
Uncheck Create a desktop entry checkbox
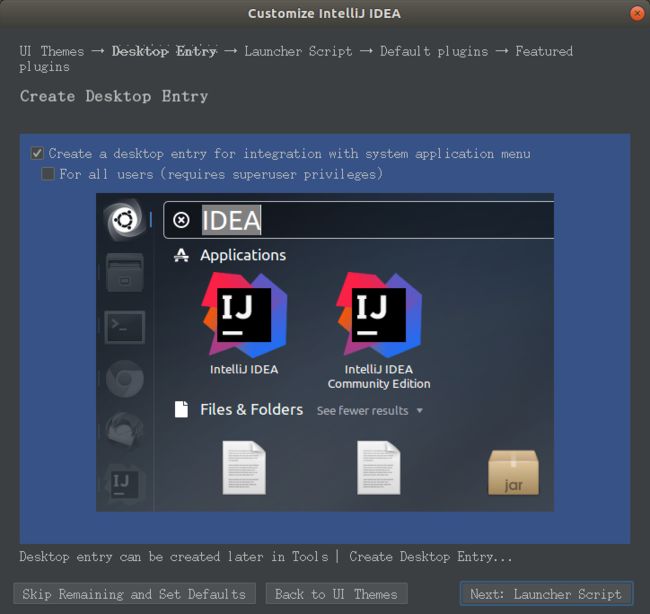click(x=37, y=153)
